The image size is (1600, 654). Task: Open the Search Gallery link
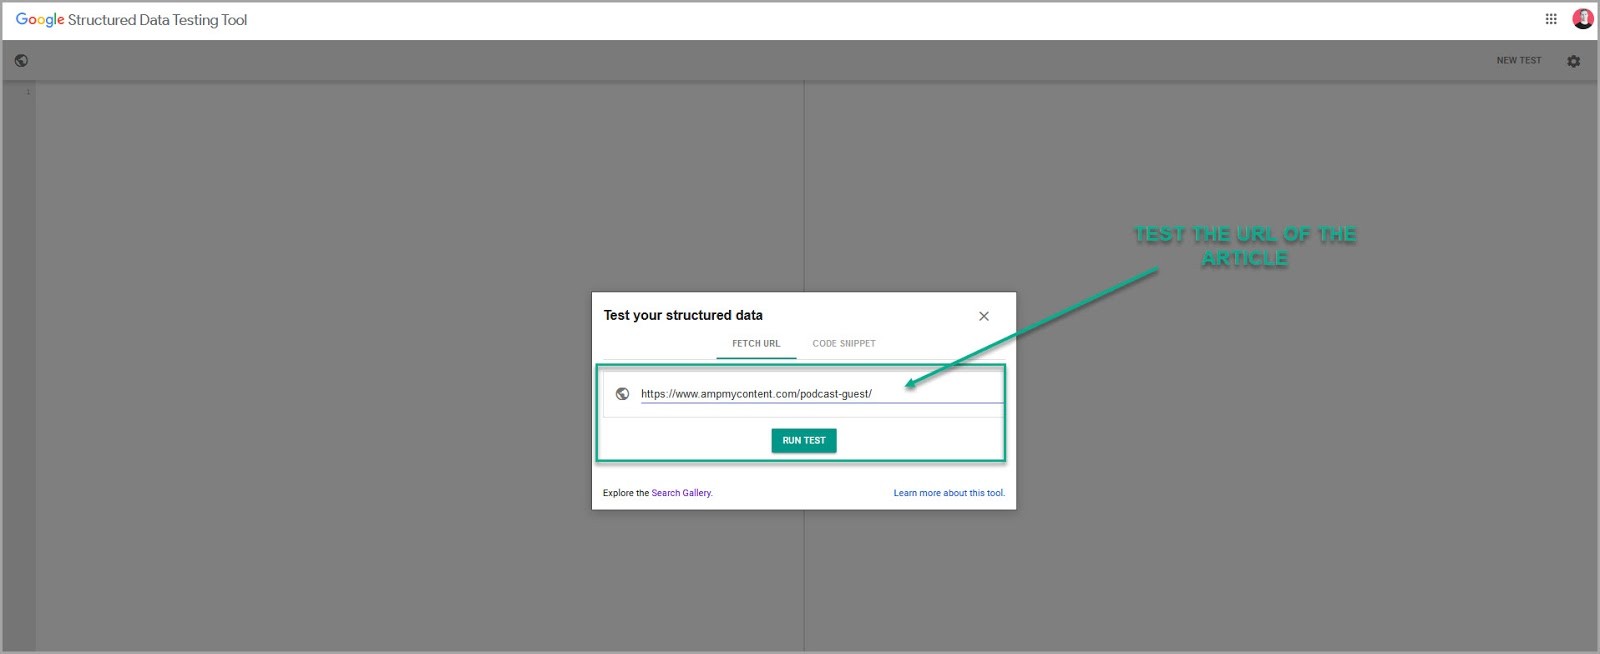click(x=681, y=493)
